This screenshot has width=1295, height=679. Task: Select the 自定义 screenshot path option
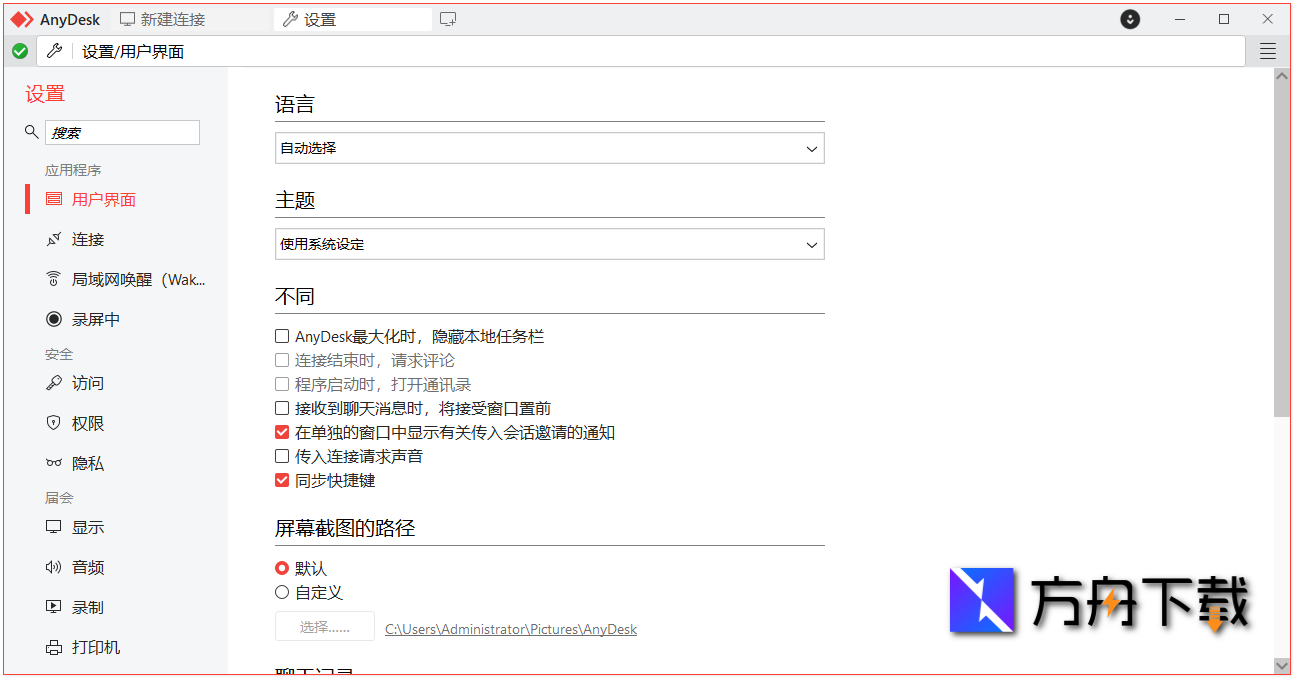coord(282,591)
